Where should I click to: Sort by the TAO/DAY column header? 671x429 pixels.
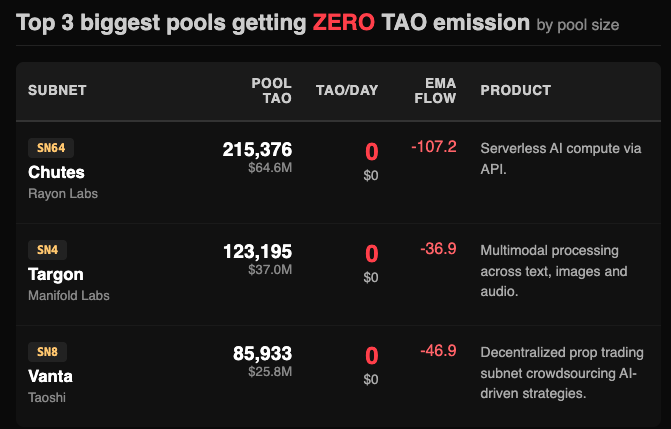[x=346, y=90]
